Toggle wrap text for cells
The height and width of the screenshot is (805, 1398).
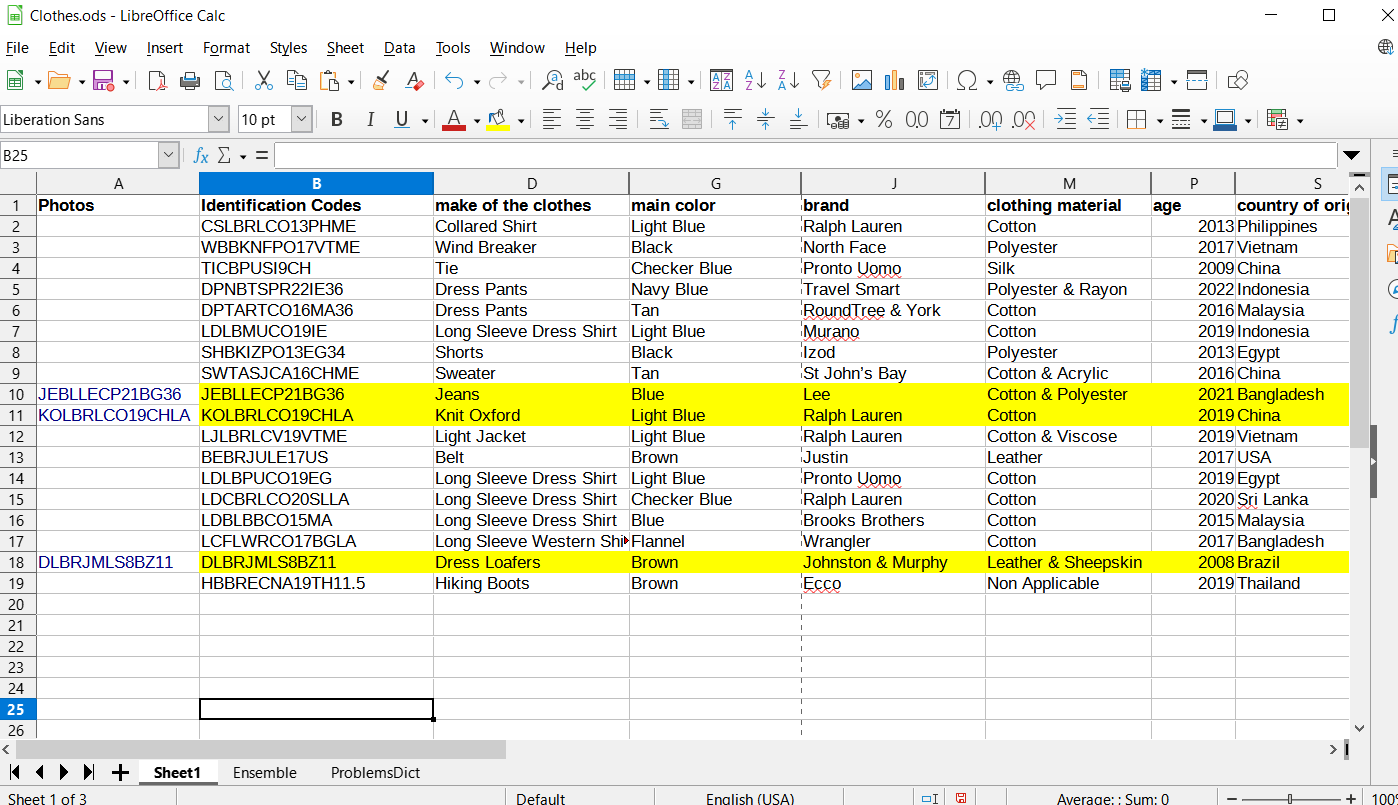coord(658,120)
